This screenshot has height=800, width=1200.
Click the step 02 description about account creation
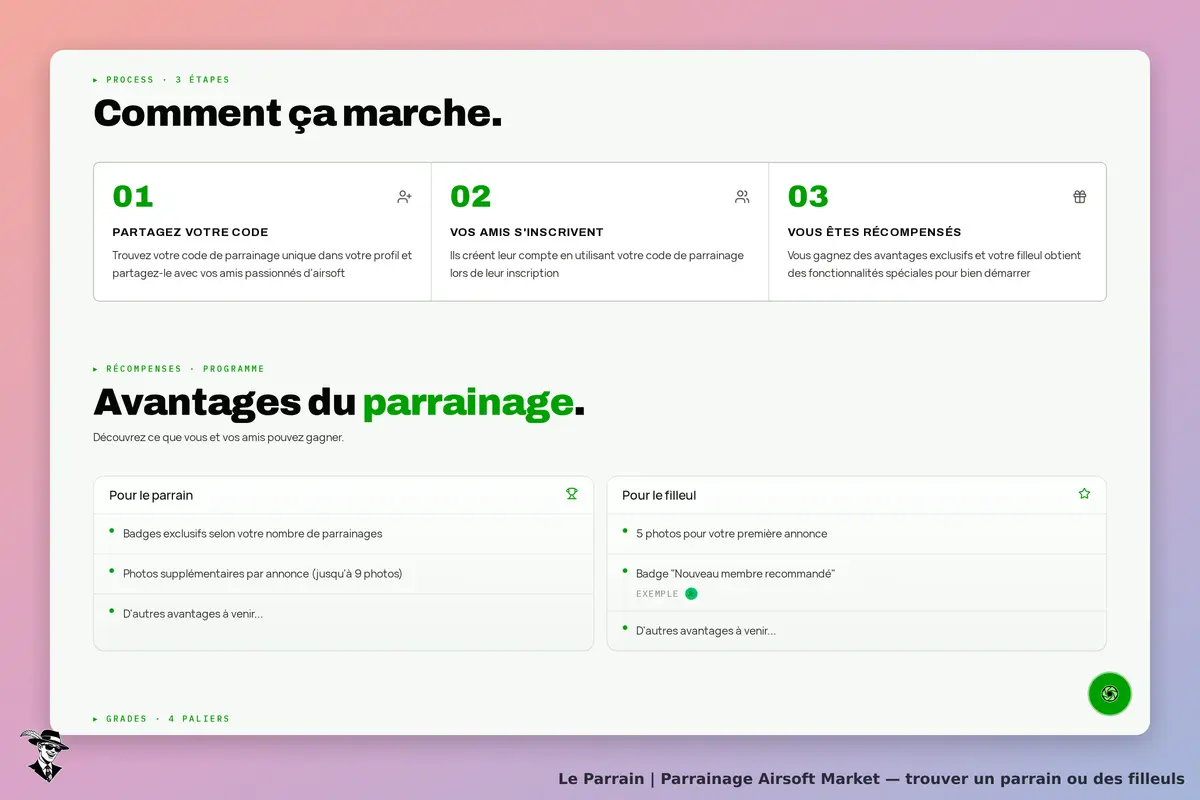coord(597,264)
